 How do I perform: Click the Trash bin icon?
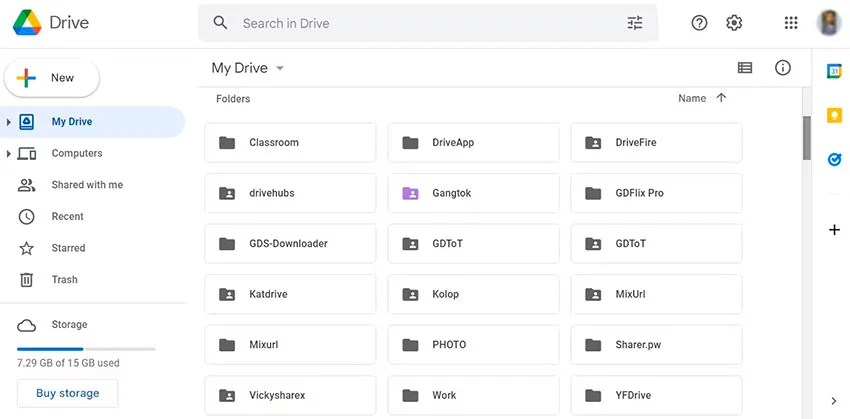click(x=27, y=280)
